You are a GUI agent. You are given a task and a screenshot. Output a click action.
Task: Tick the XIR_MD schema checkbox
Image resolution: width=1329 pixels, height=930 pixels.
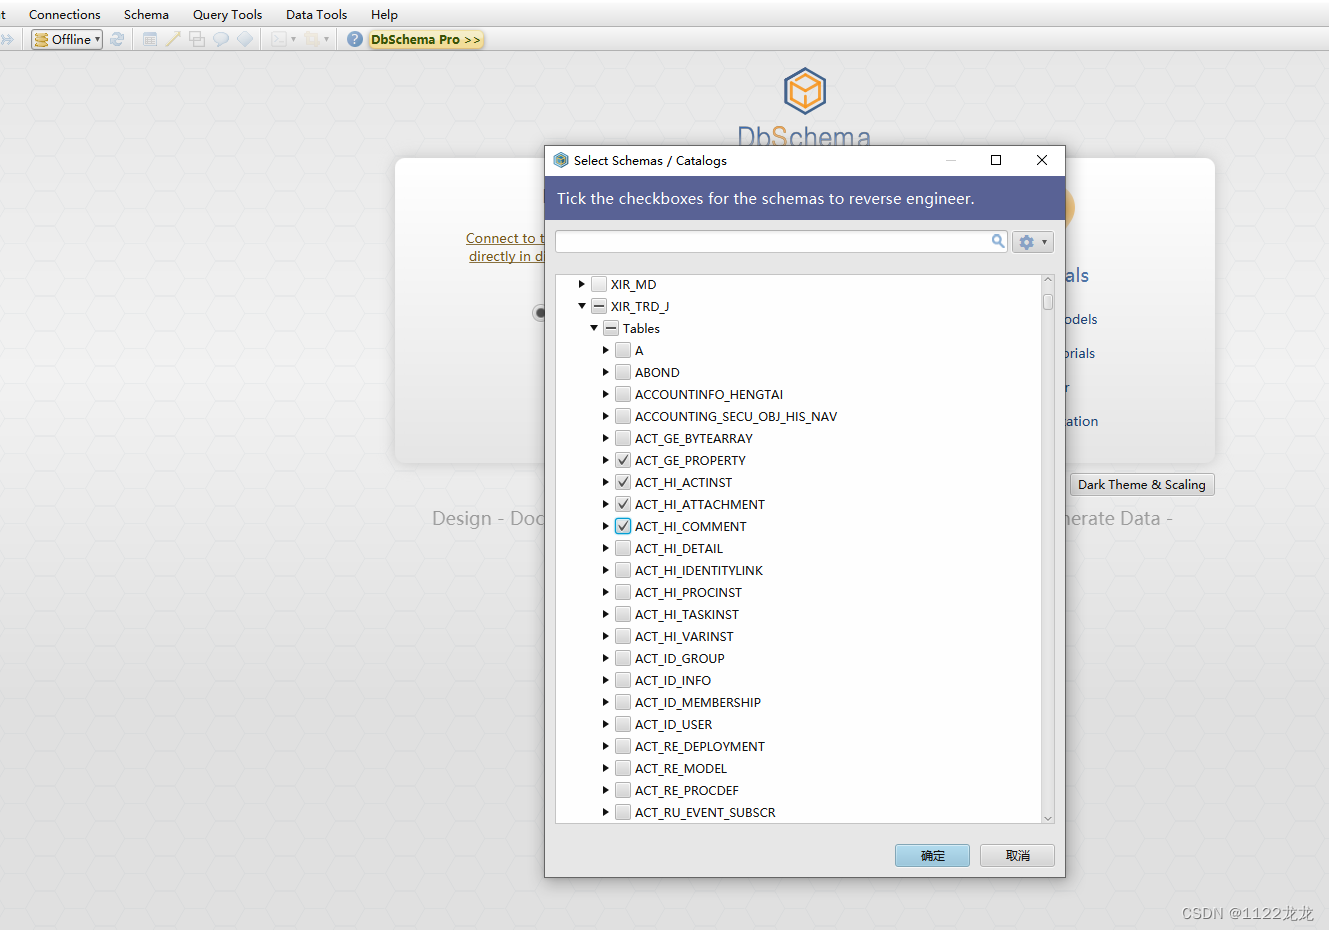point(599,284)
